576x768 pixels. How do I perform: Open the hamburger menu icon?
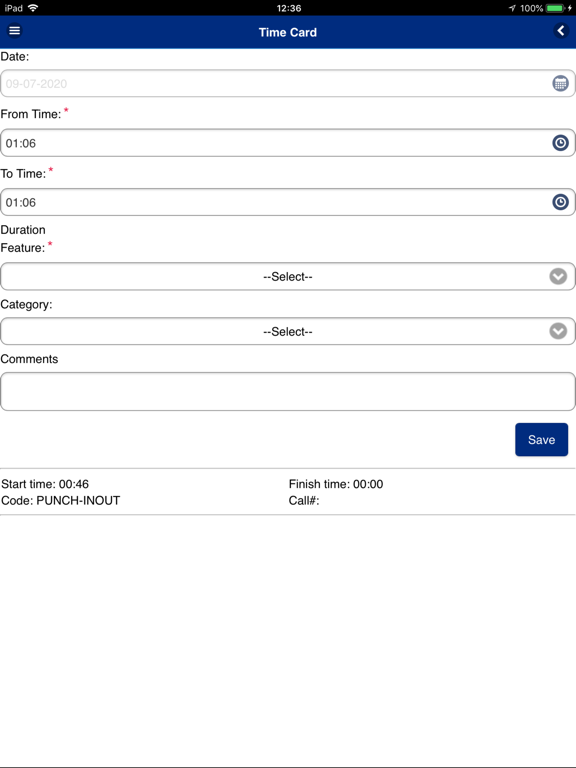click(x=15, y=31)
